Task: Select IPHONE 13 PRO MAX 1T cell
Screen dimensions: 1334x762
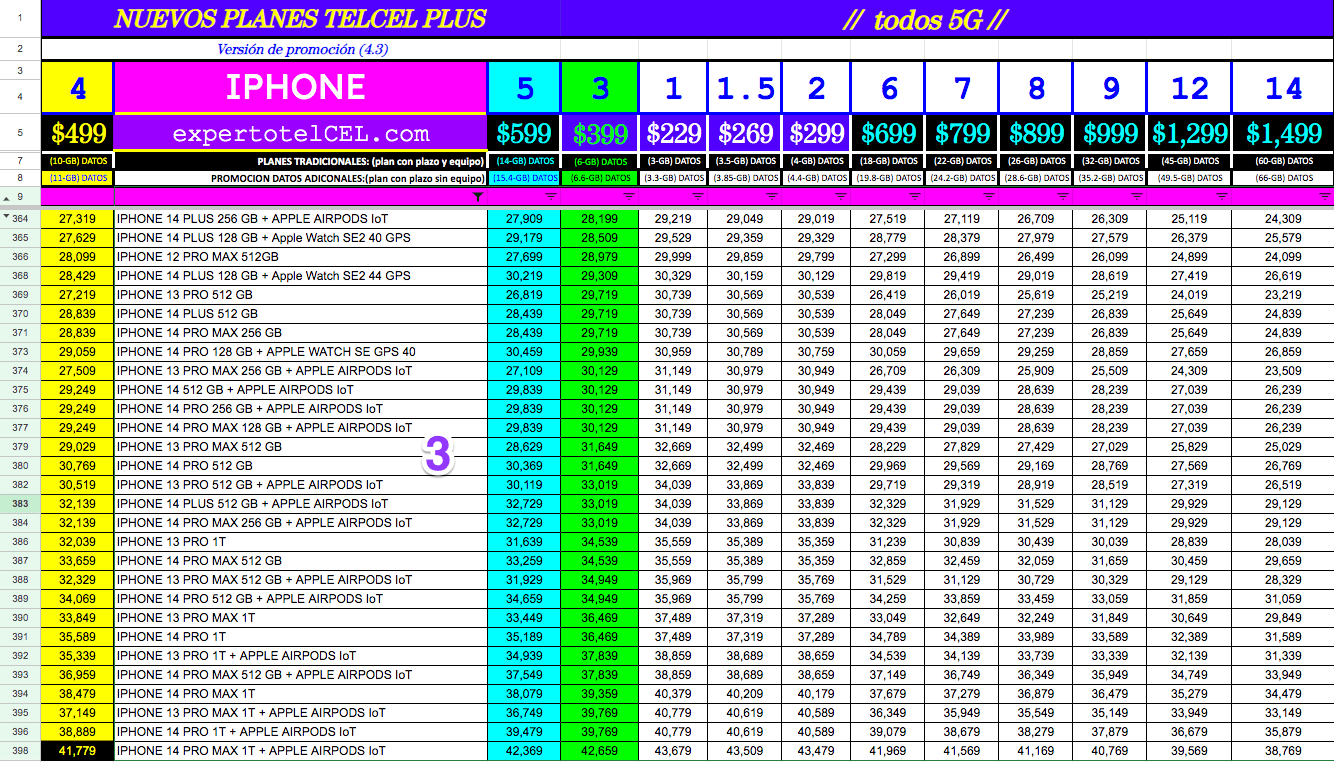Action: point(301,618)
